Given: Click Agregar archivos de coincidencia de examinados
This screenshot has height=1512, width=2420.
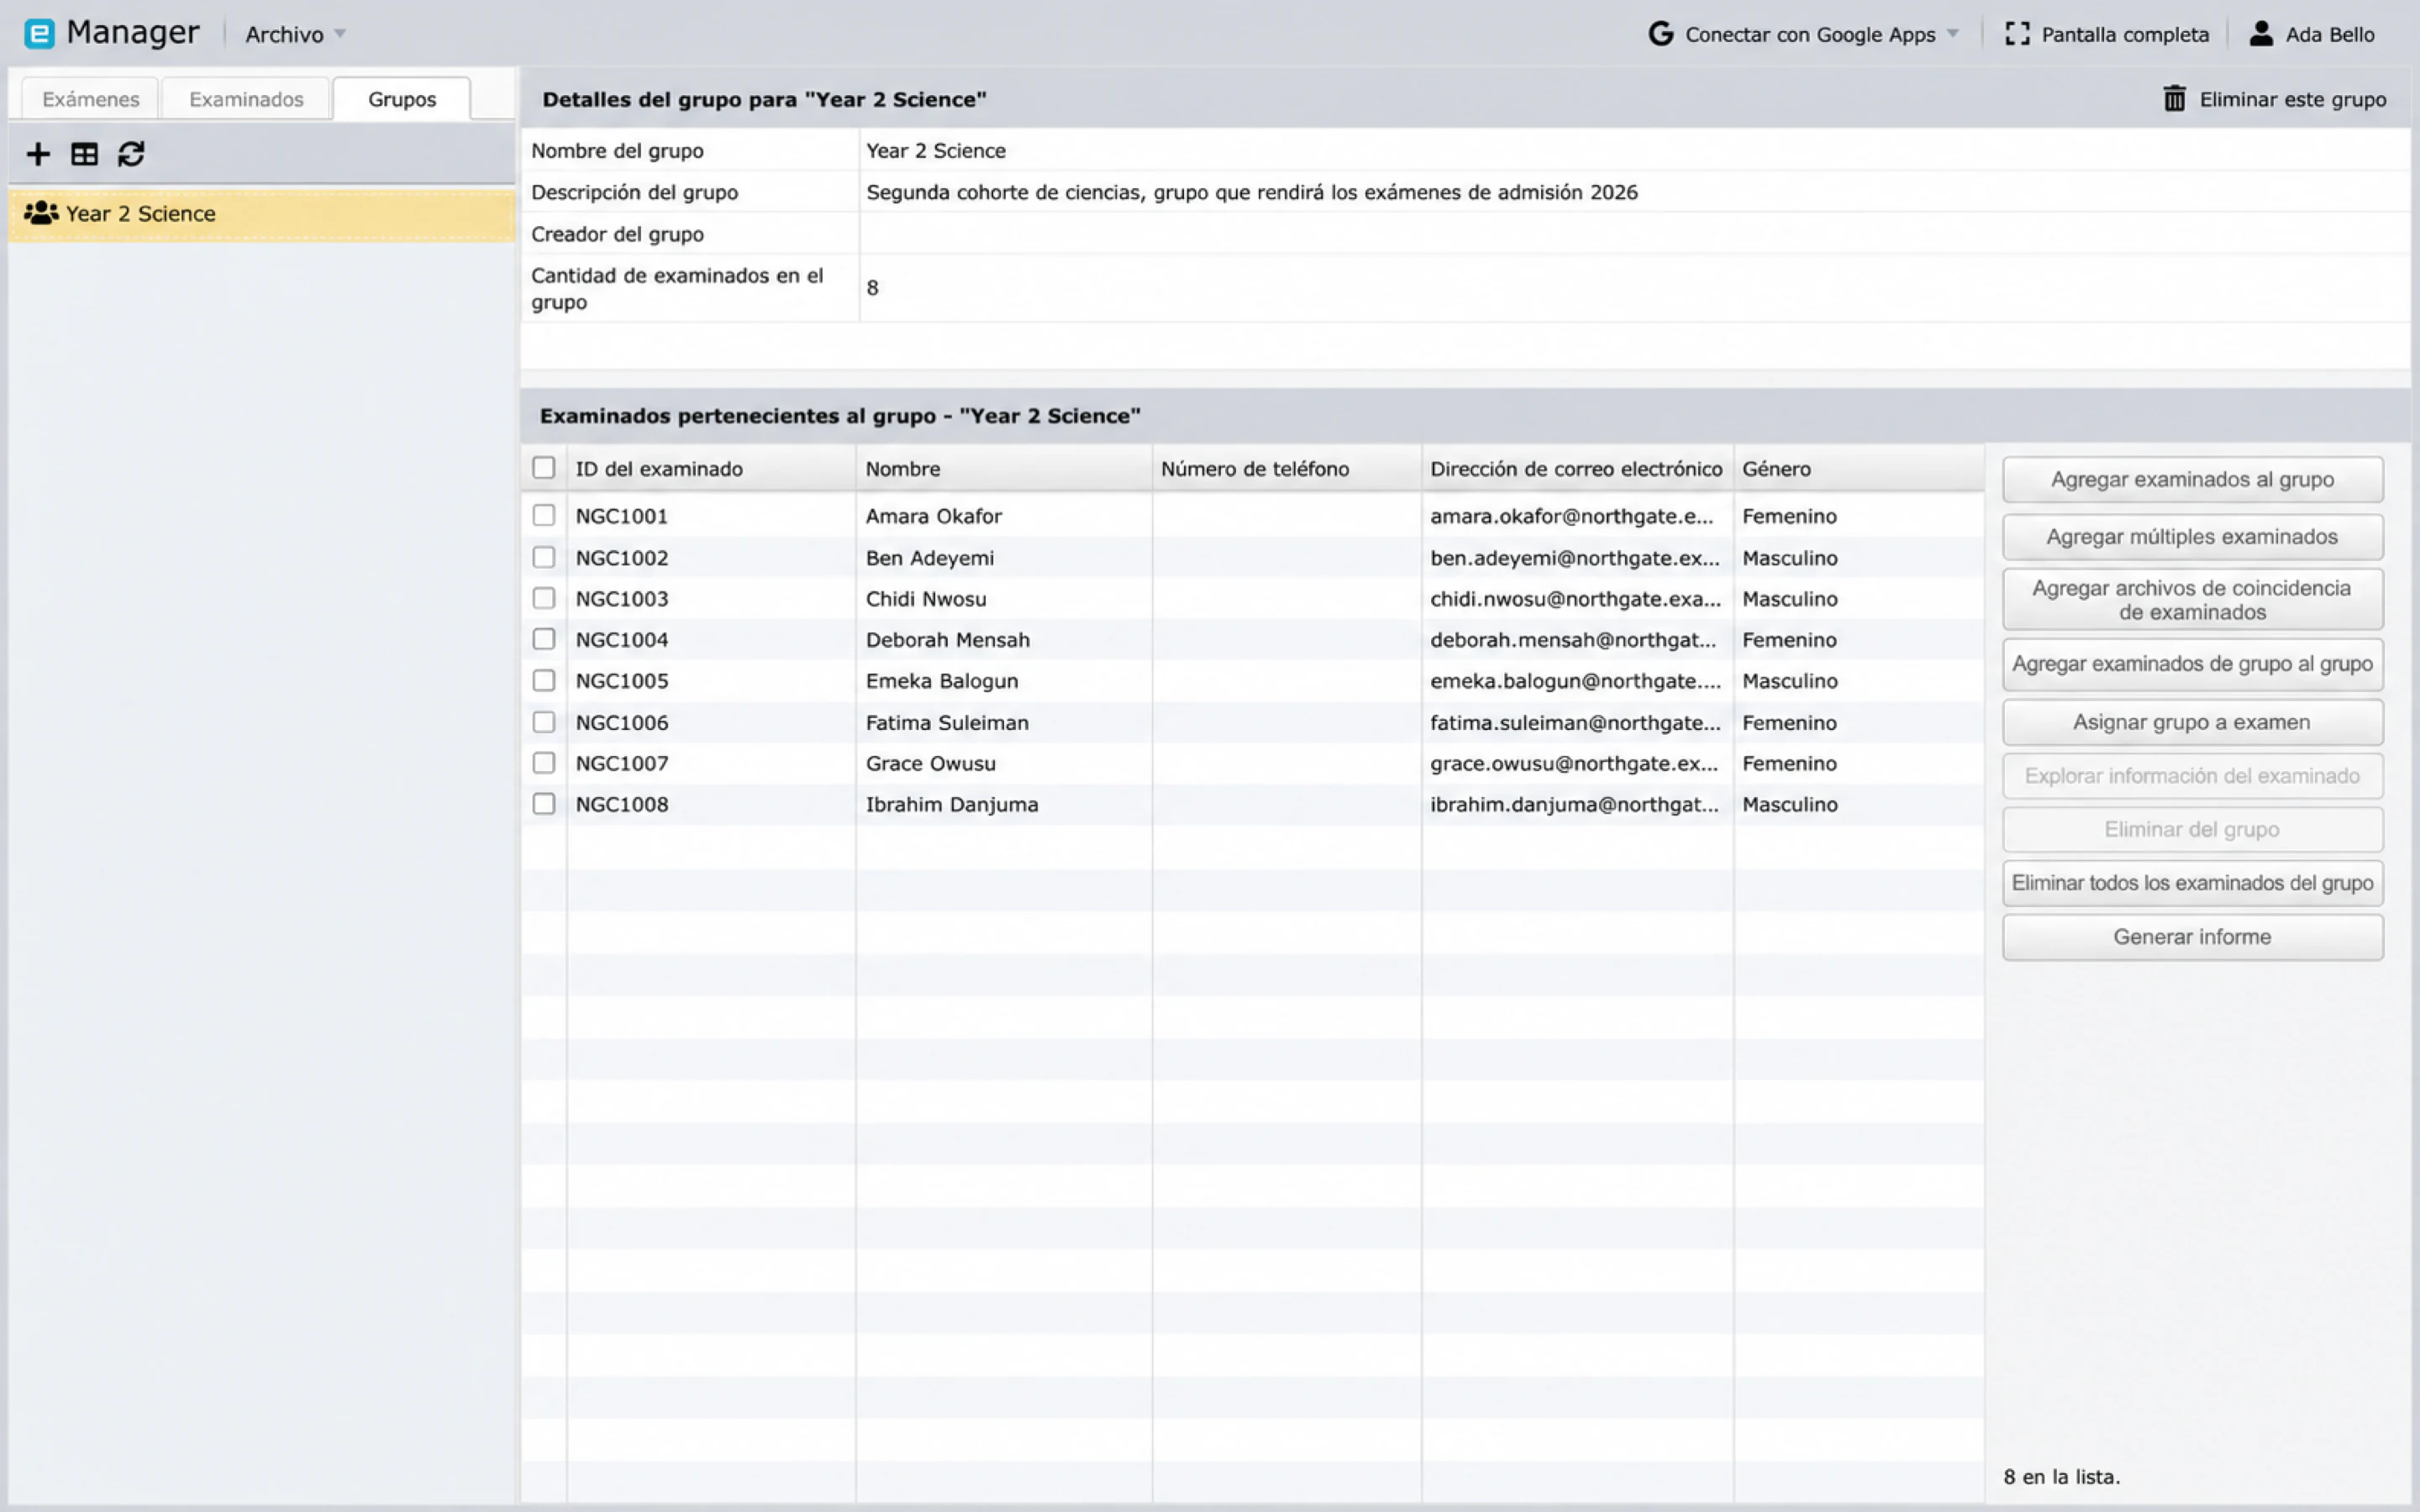Looking at the screenshot, I should tap(2192, 600).
